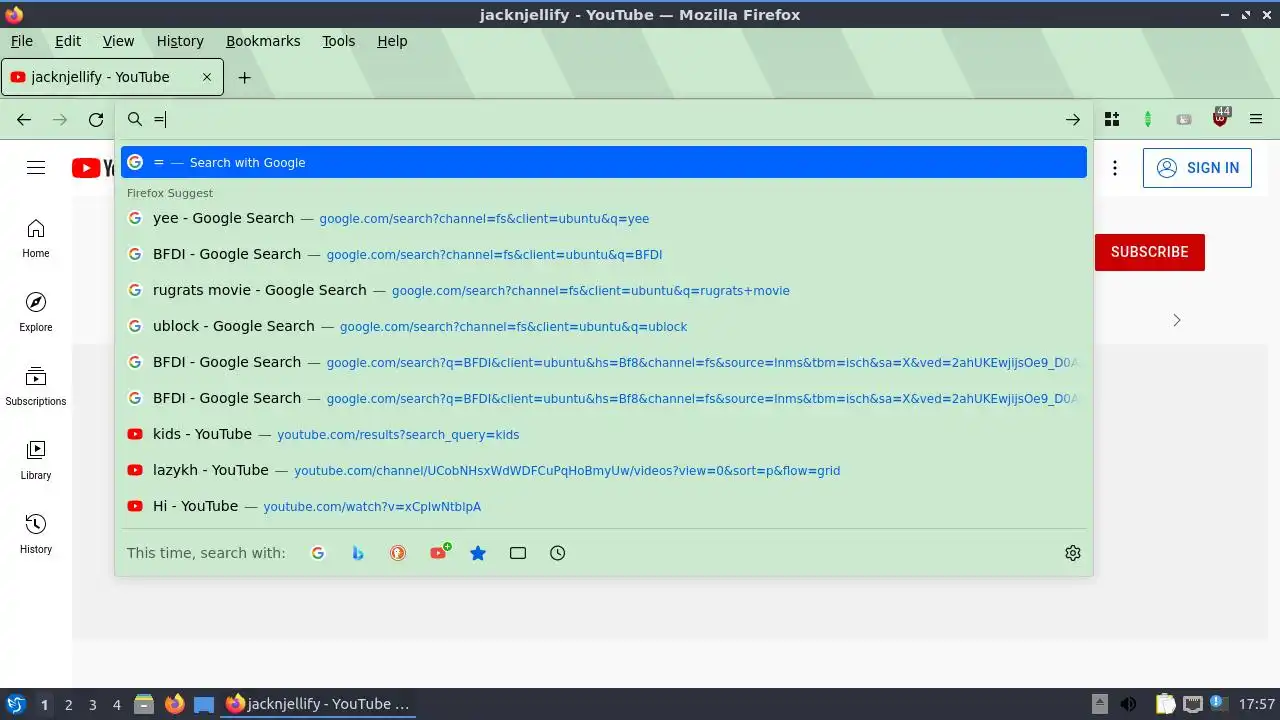
Task: Open Explore in YouTube sidebar
Action: click(36, 313)
